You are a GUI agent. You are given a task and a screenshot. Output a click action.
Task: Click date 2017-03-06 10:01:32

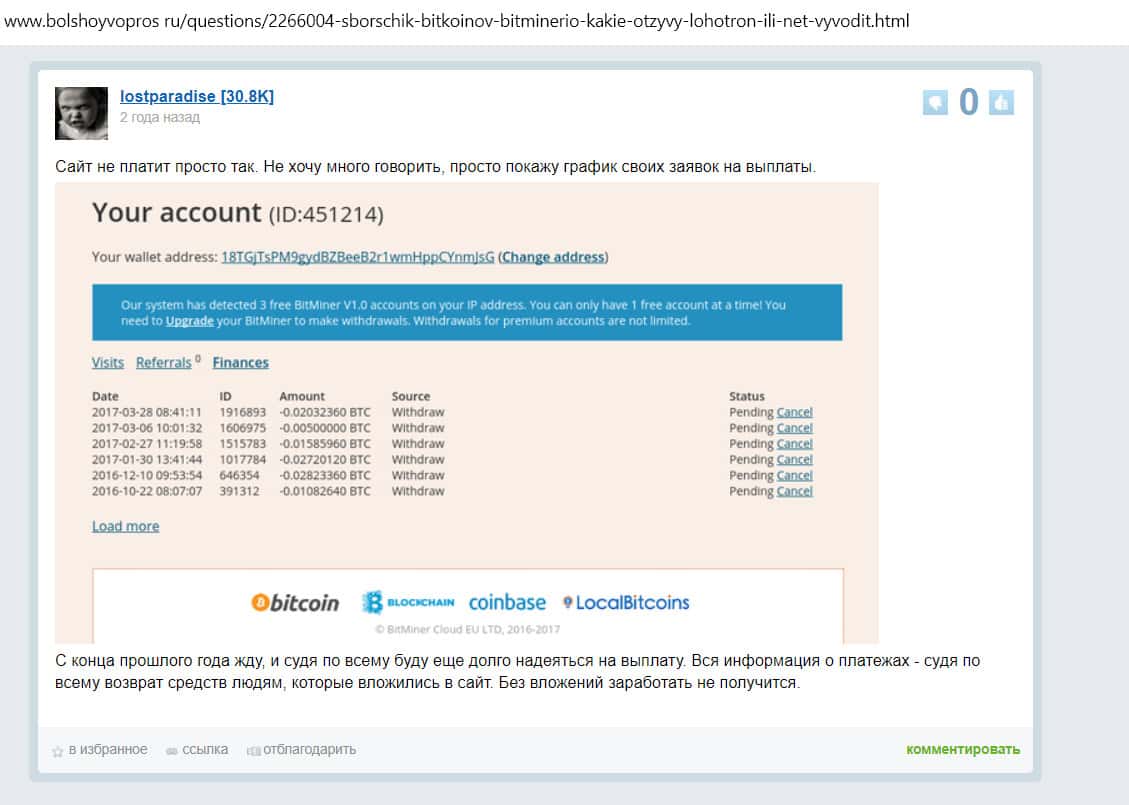[147, 428]
